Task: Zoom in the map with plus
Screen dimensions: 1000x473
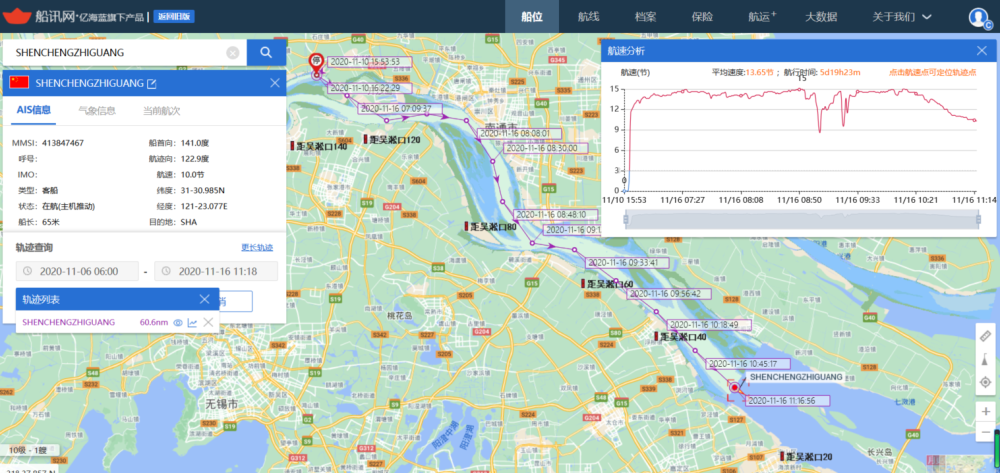Action: [985, 411]
